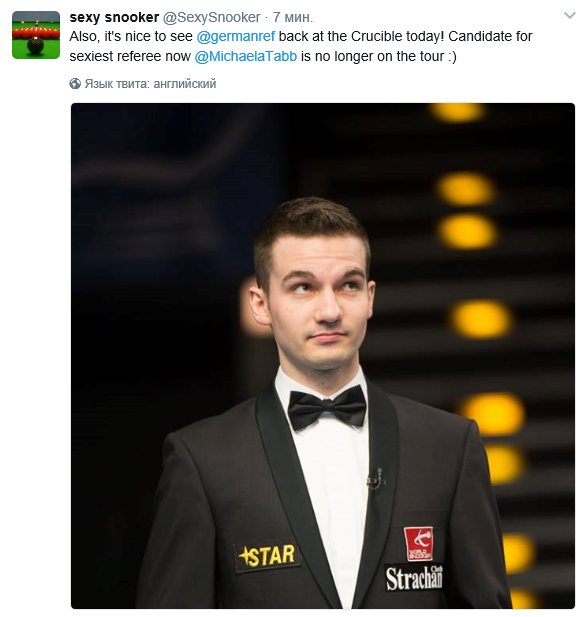Open the attached referee photo
The image size is (586, 617).
click(323, 356)
